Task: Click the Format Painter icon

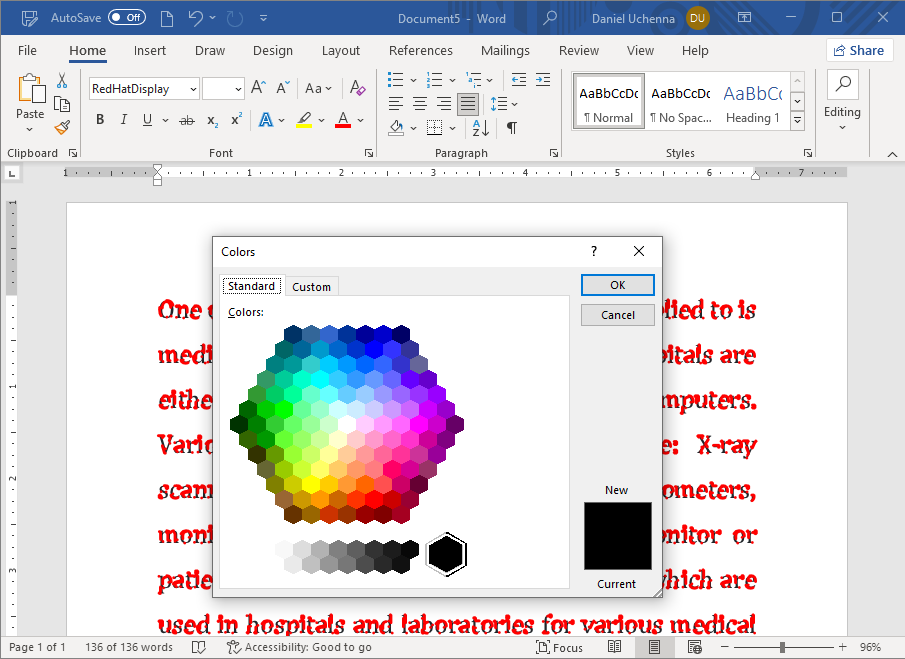Action: point(62,127)
